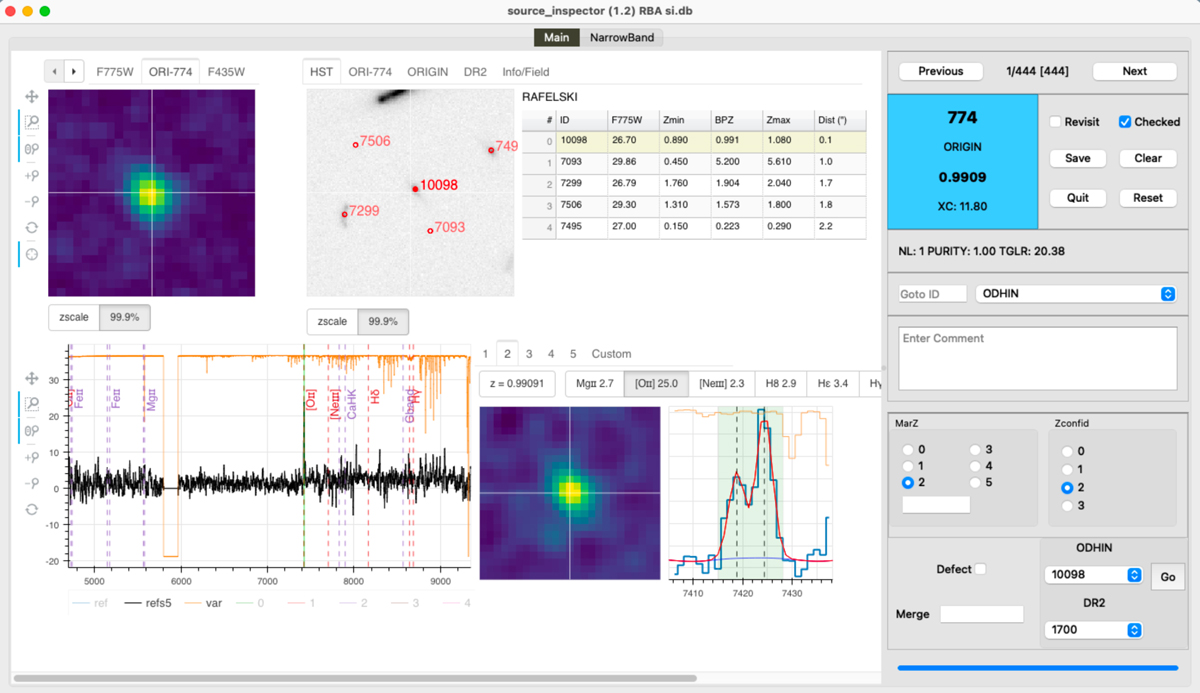This screenshot has width=1200, height=693.
Task: Click the Enter Comment text box
Action: [x=1036, y=357]
